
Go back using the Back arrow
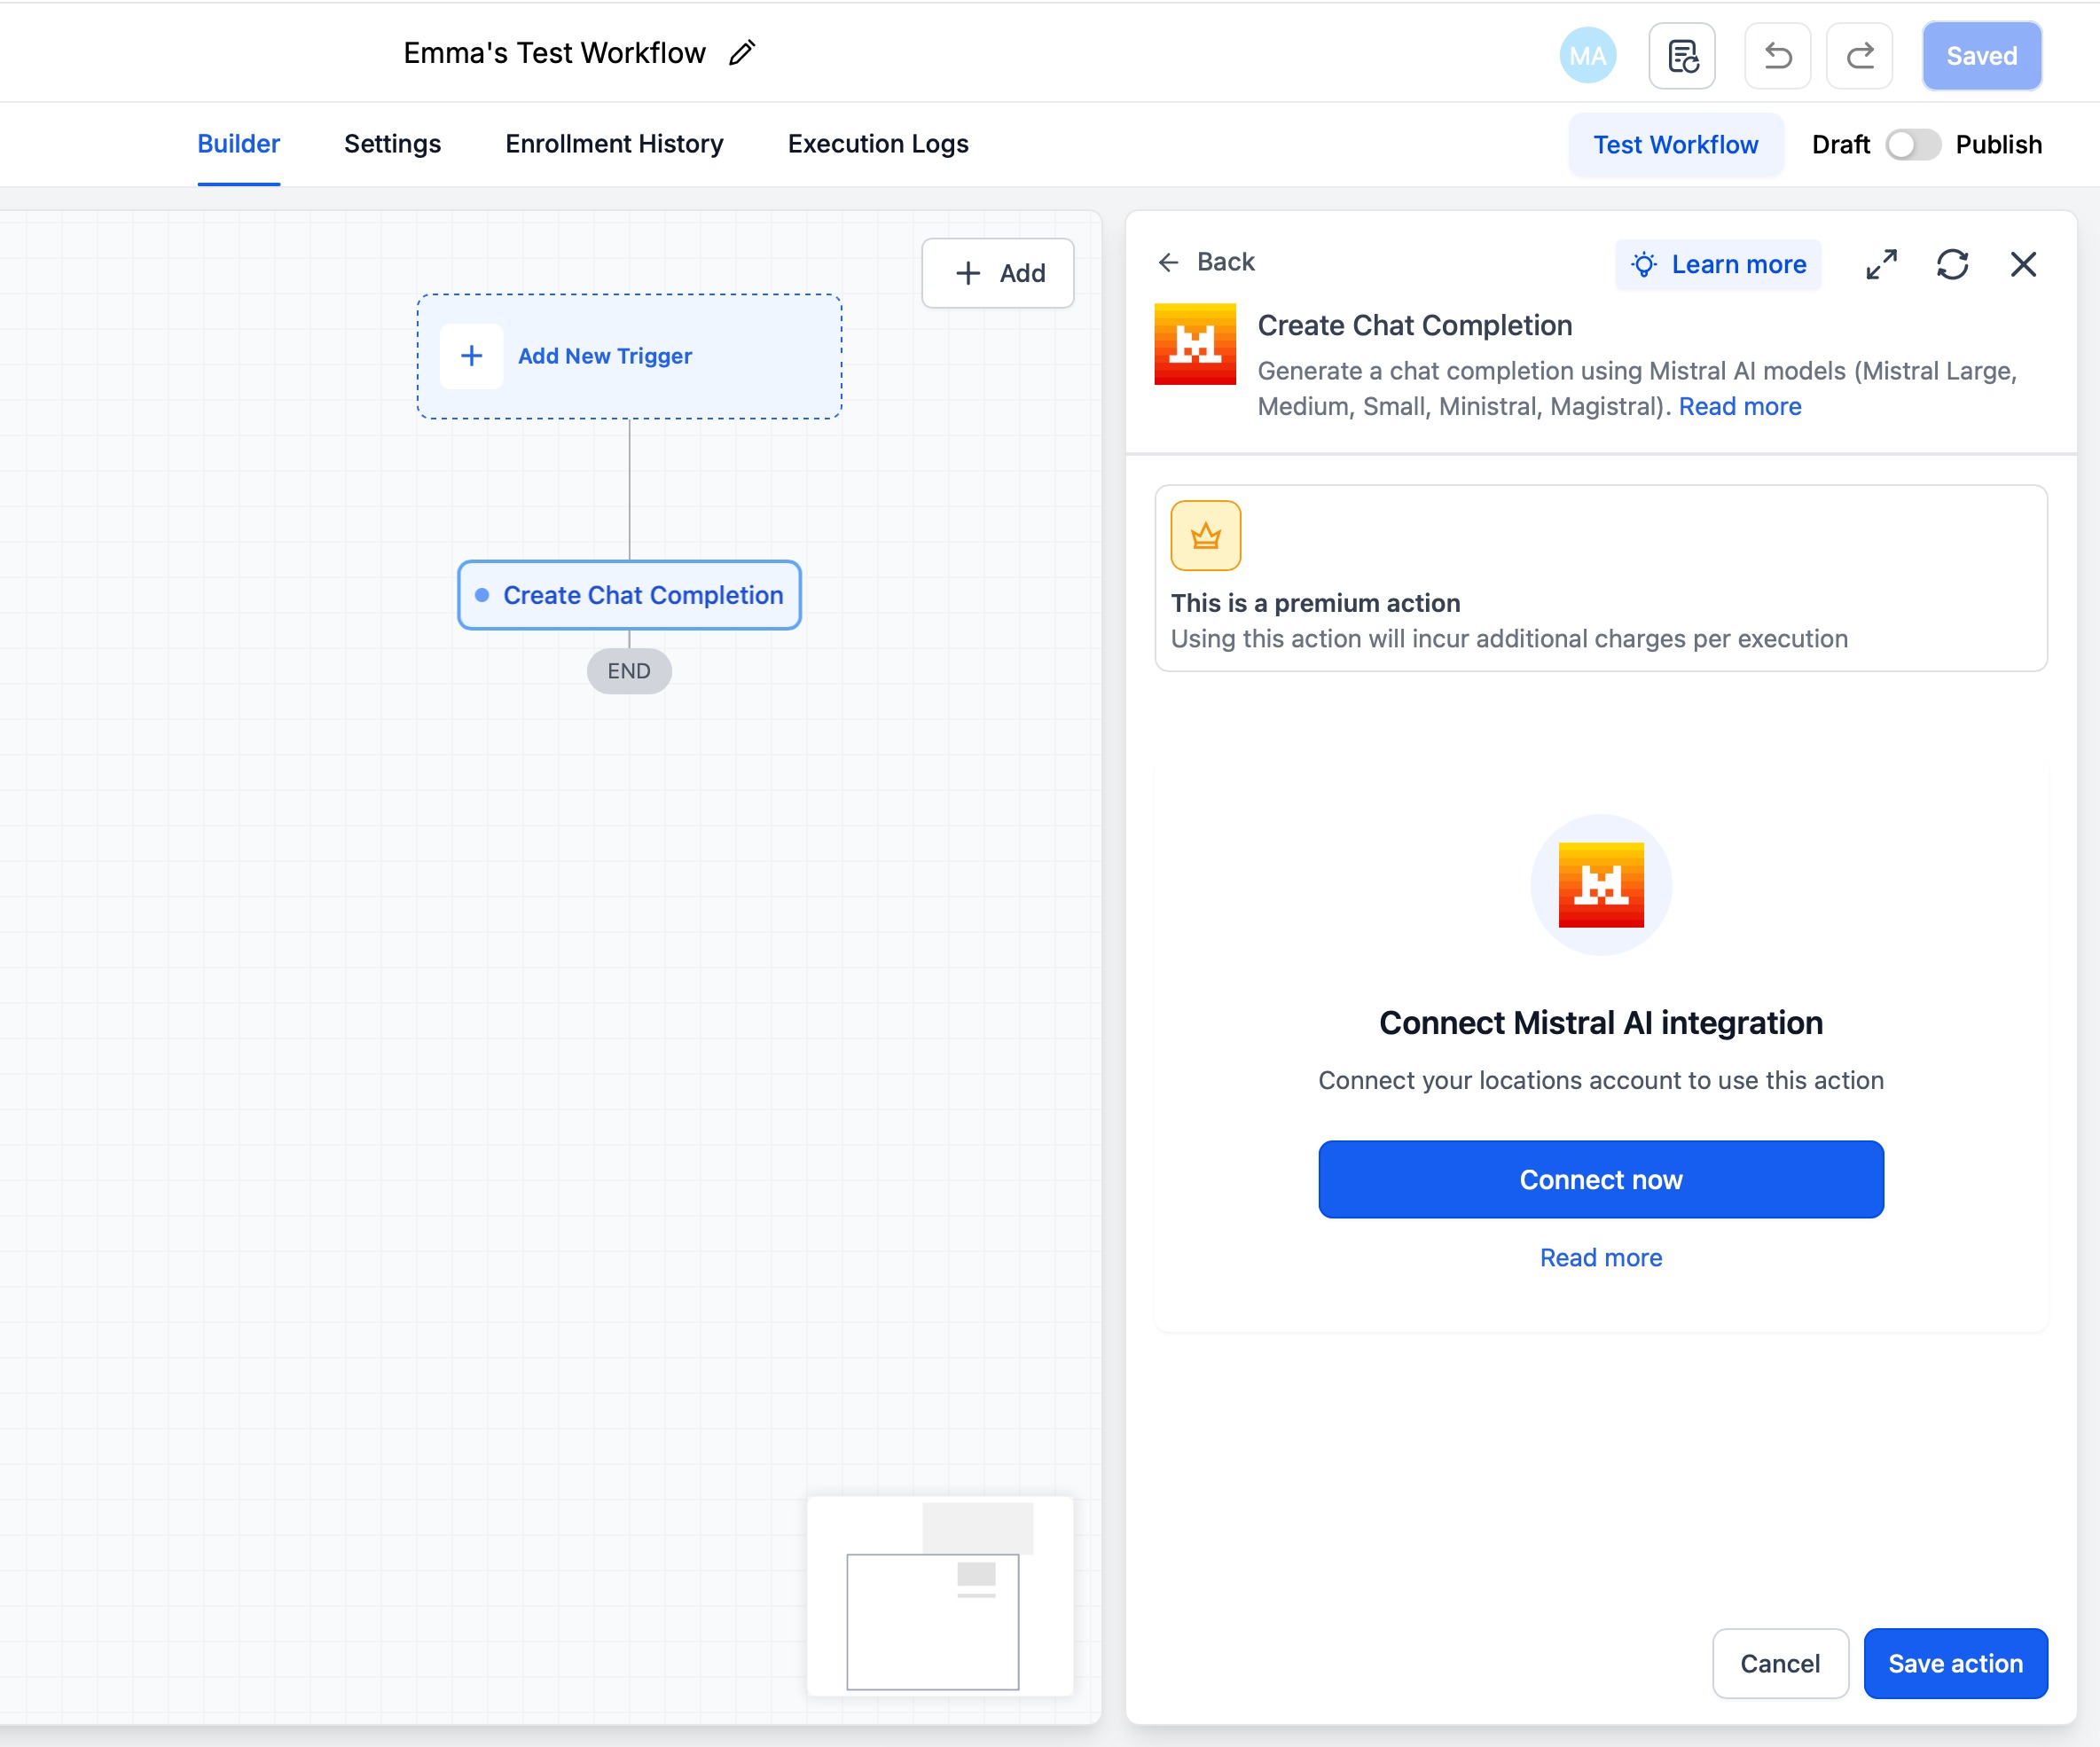(1205, 262)
